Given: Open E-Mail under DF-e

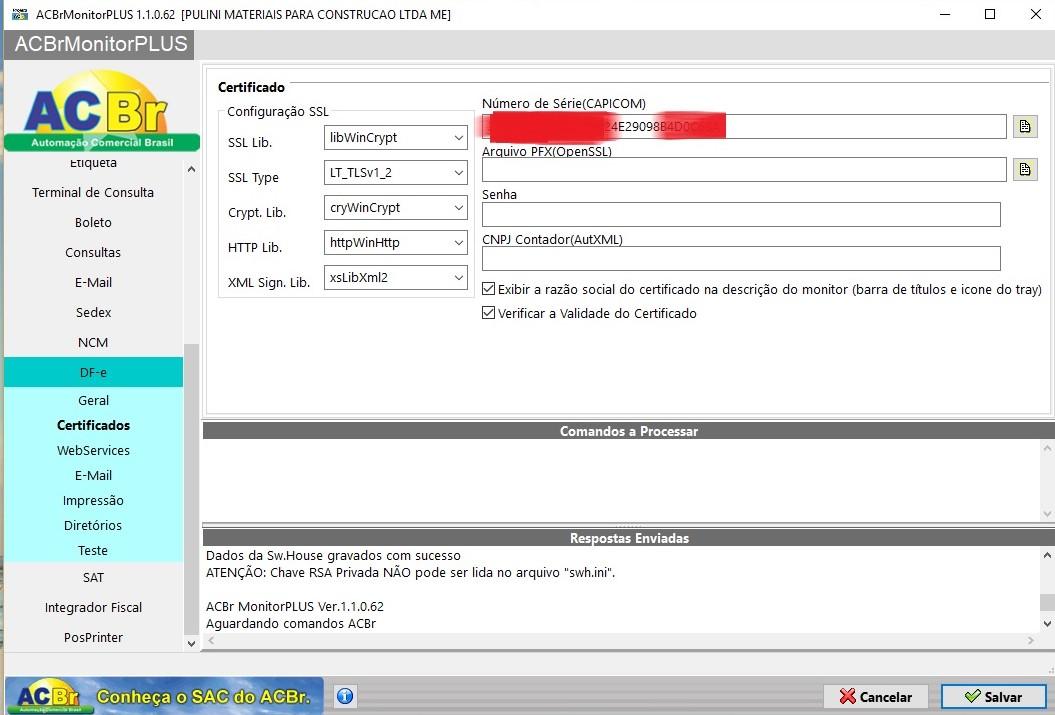Looking at the screenshot, I should pos(93,475).
